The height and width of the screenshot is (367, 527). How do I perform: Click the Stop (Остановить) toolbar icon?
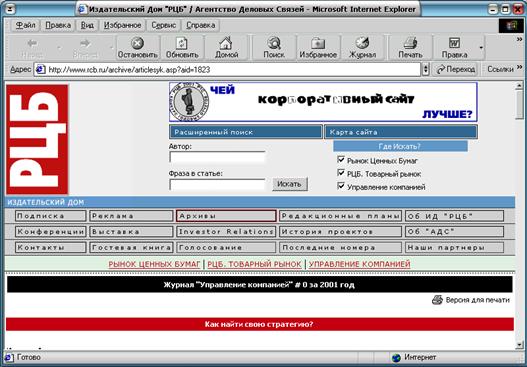[137, 43]
